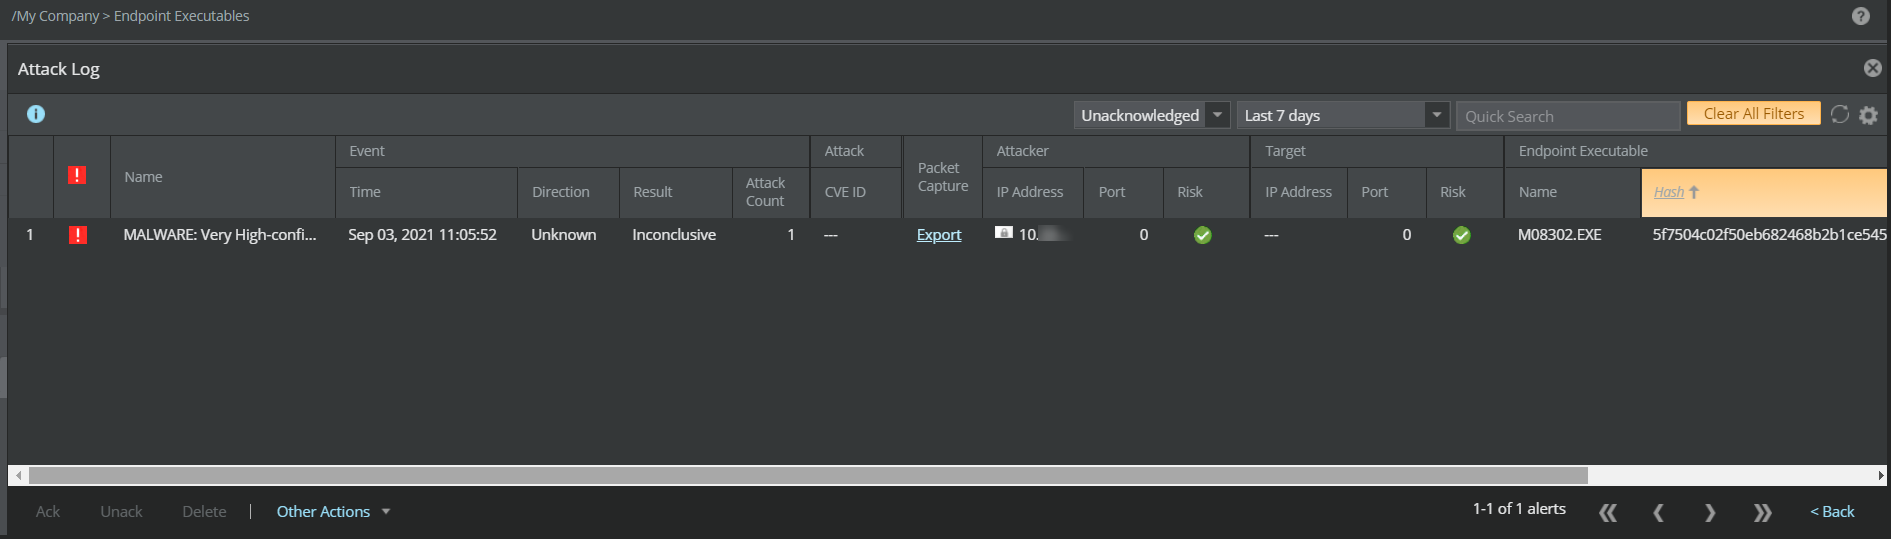
Task: Click the scrollbar left arrow
Action: [18, 475]
